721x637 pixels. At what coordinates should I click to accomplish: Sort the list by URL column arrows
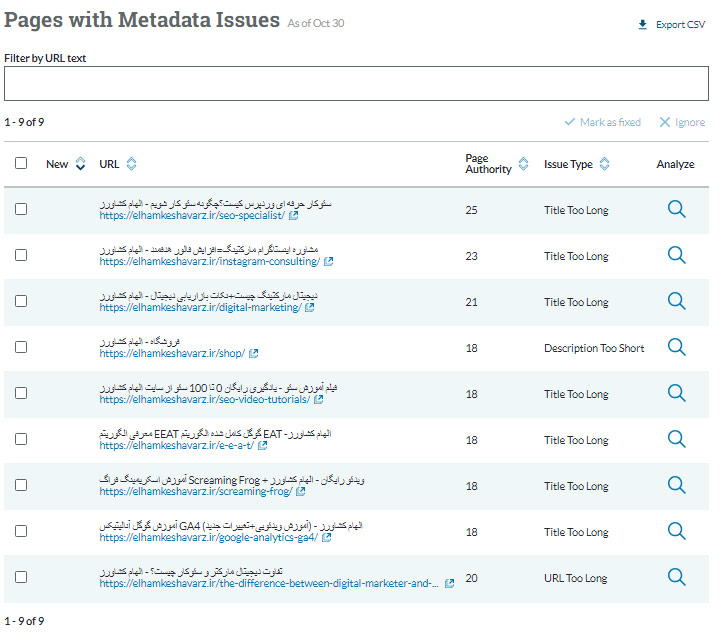tap(132, 164)
